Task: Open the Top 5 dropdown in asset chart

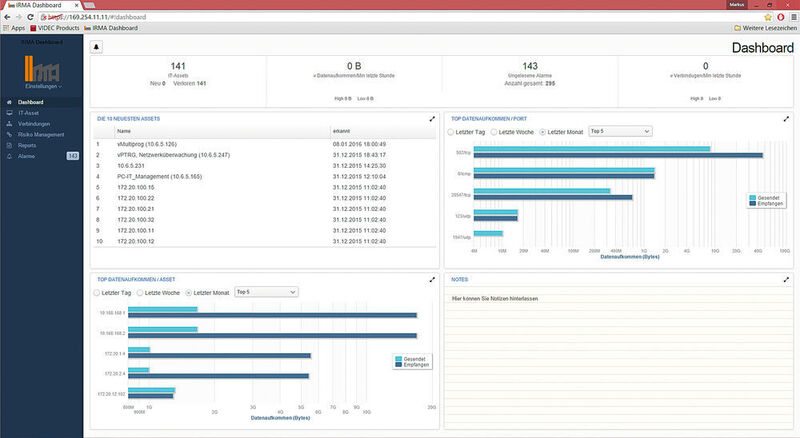Action: [x=266, y=292]
